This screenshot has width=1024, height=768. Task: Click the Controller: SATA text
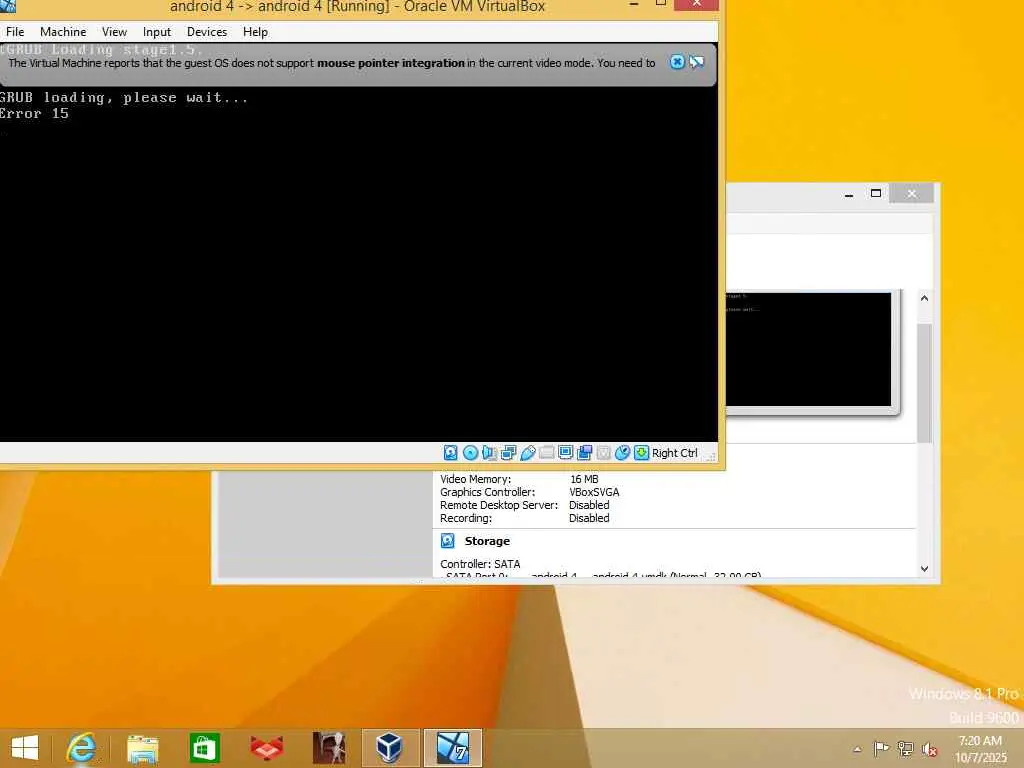(480, 564)
